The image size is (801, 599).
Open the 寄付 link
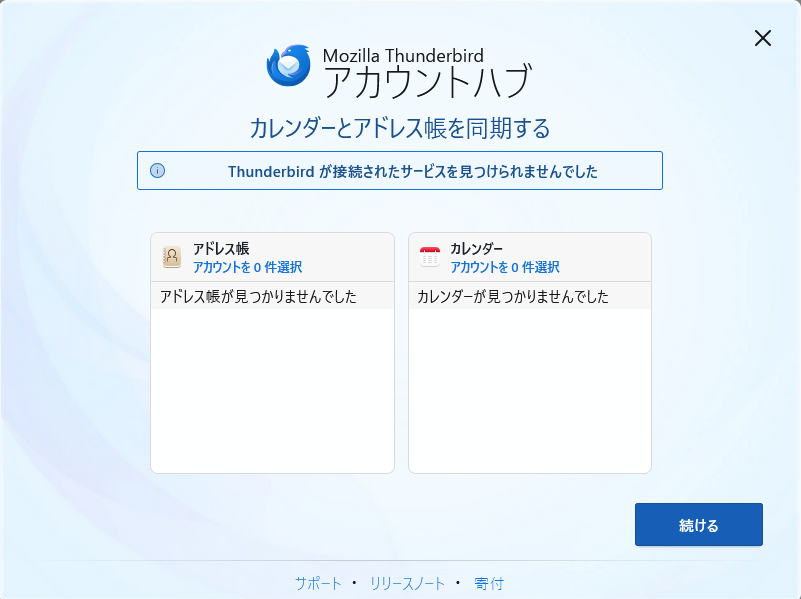tap(489, 583)
